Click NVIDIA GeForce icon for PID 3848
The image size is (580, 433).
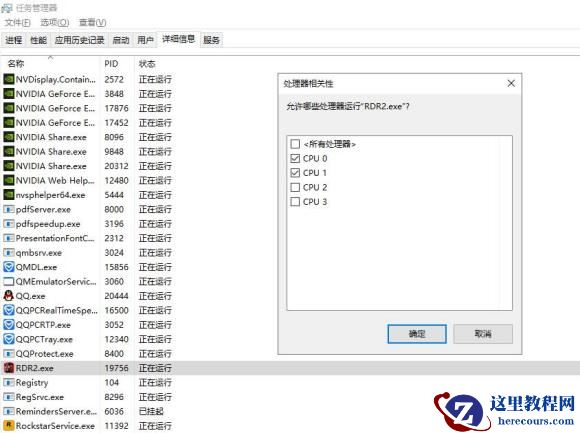point(9,94)
